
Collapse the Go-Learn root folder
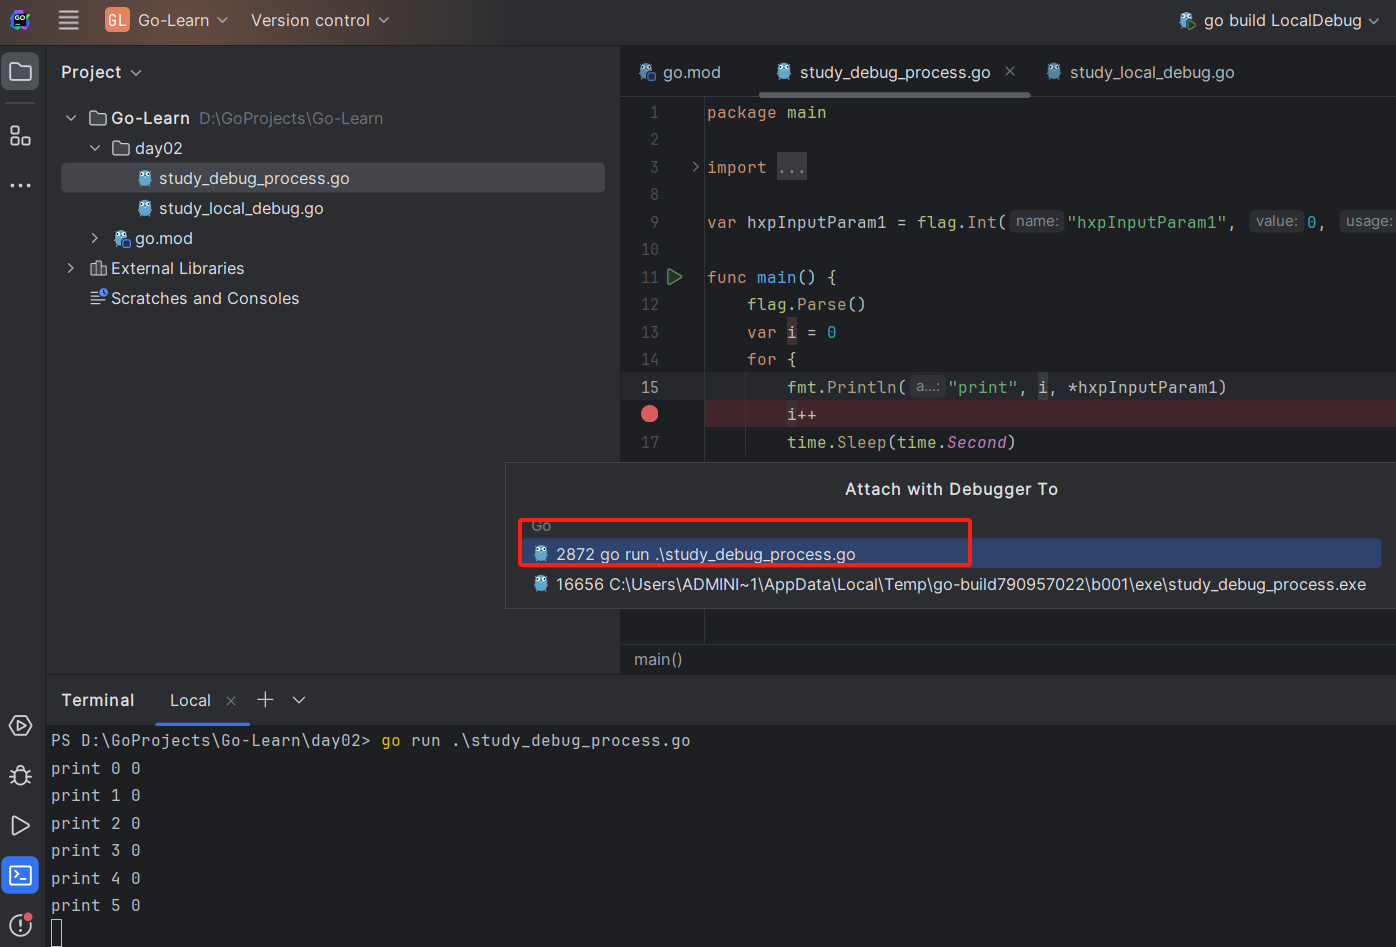tap(71, 118)
